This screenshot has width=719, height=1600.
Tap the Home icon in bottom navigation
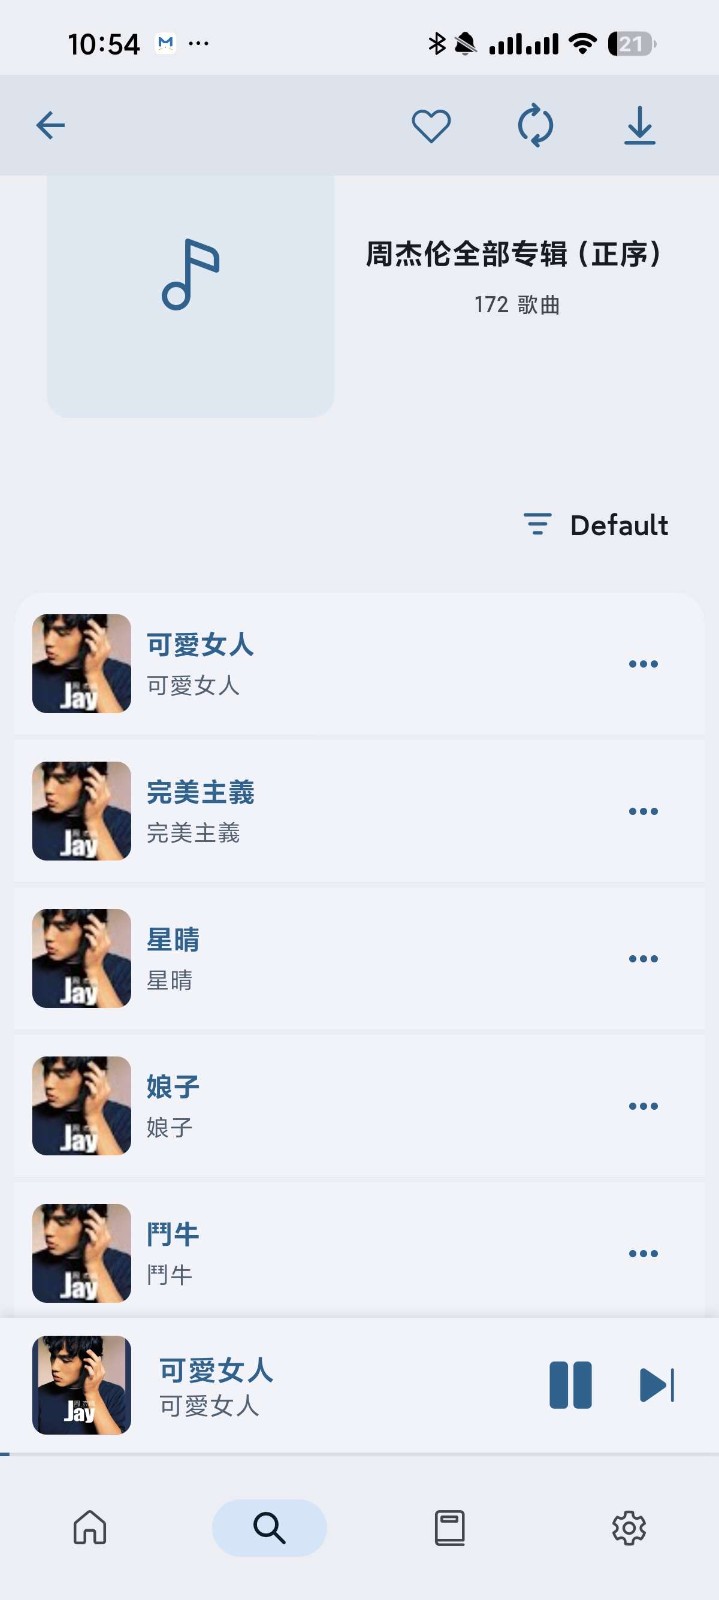(89, 1527)
